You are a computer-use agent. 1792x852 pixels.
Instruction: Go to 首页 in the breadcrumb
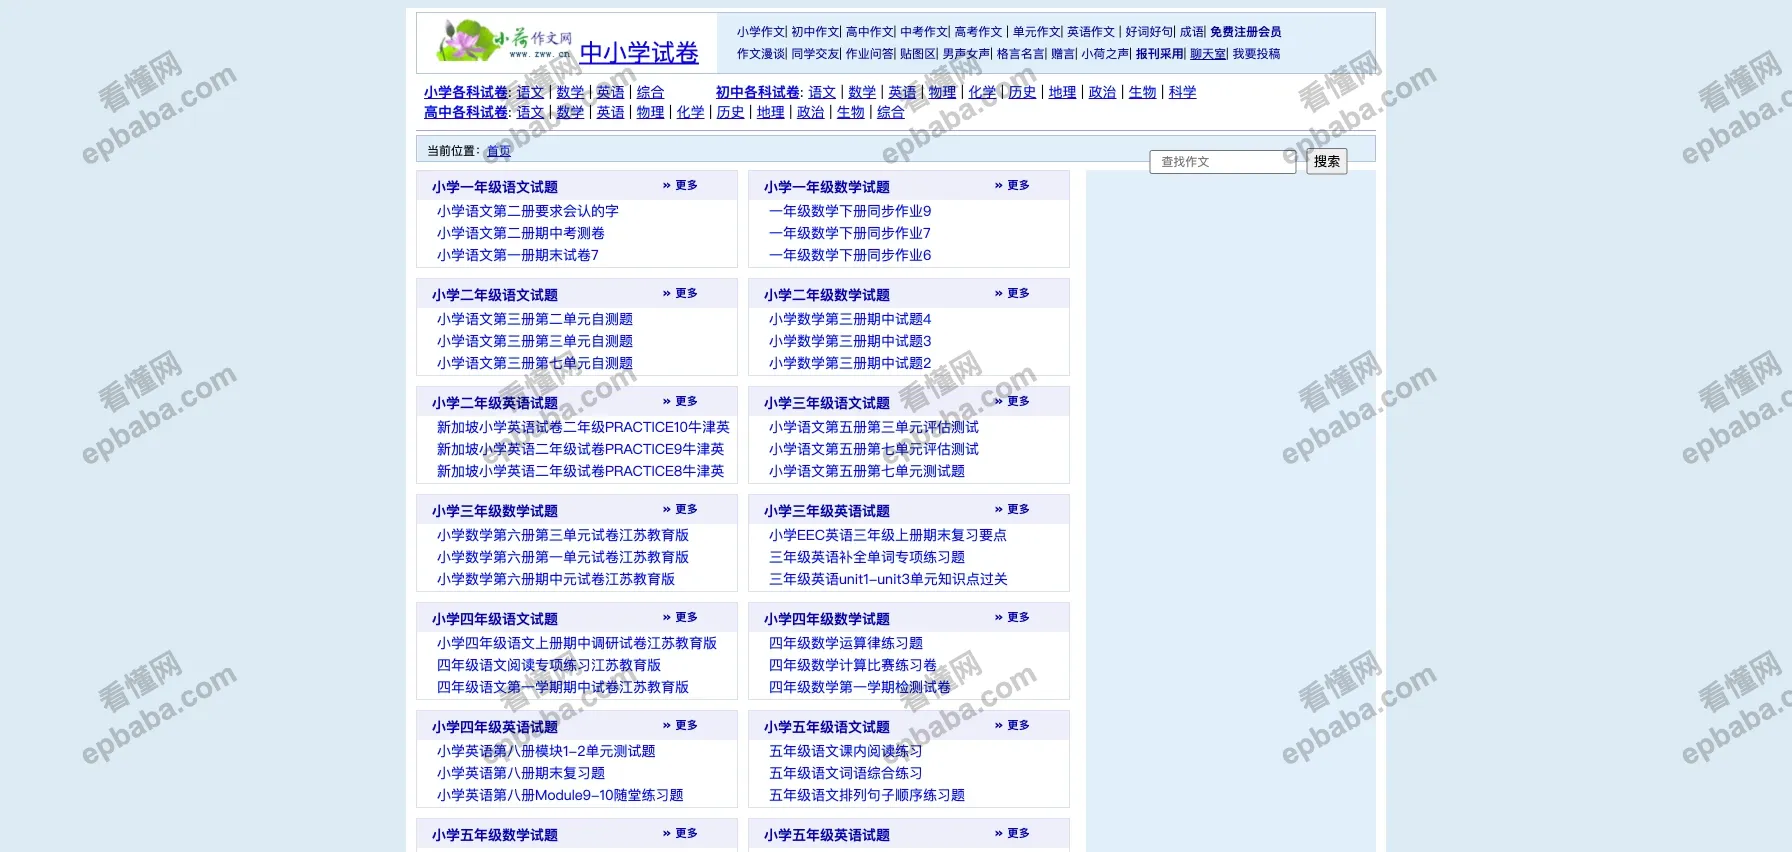coord(498,151)
